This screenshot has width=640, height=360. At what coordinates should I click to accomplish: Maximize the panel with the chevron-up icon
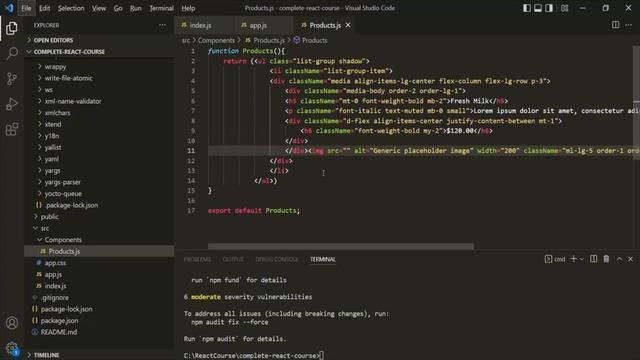coord(619,259)
